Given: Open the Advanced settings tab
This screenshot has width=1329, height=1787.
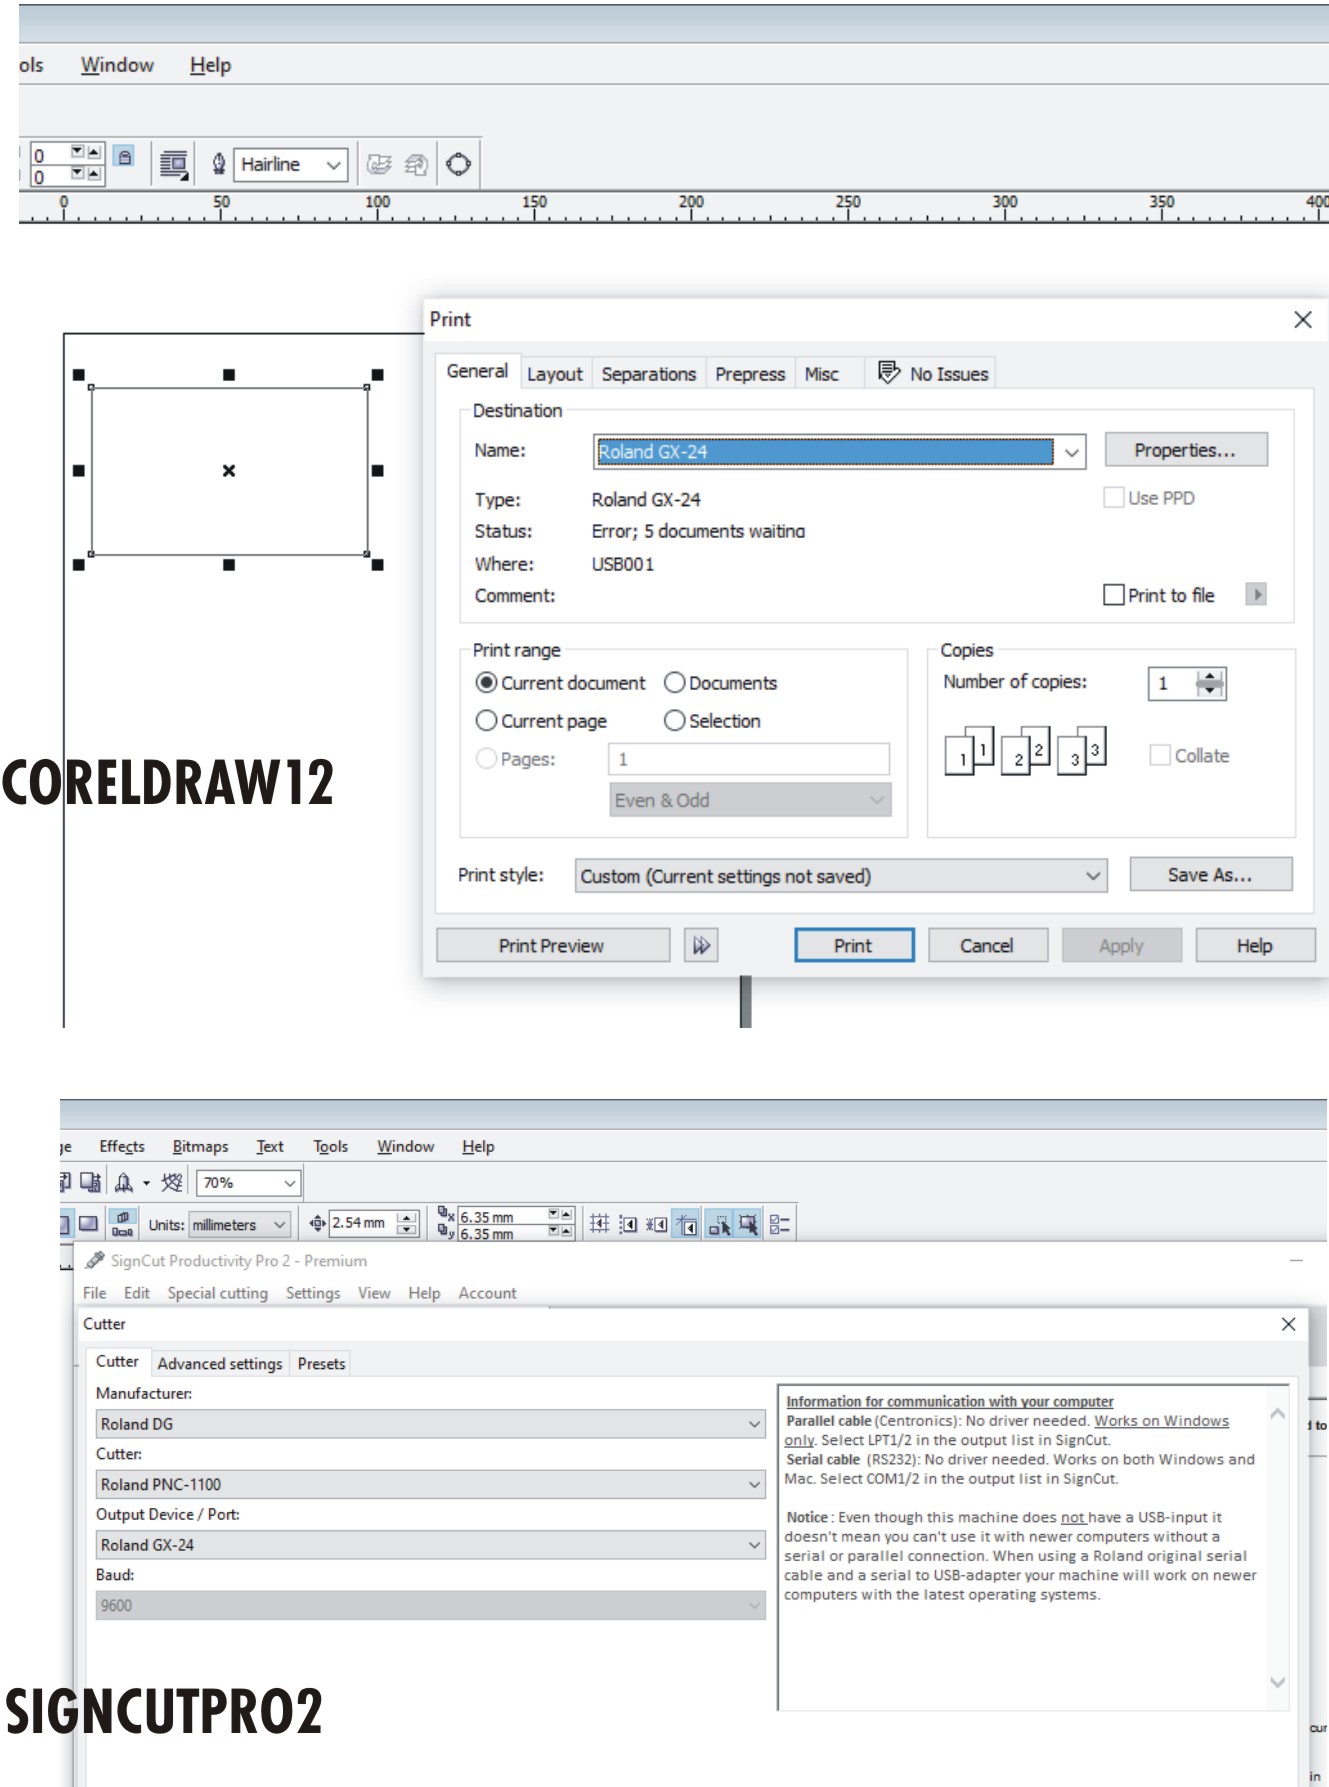Looking at the screenshot, I should [x=220, y=1363].
